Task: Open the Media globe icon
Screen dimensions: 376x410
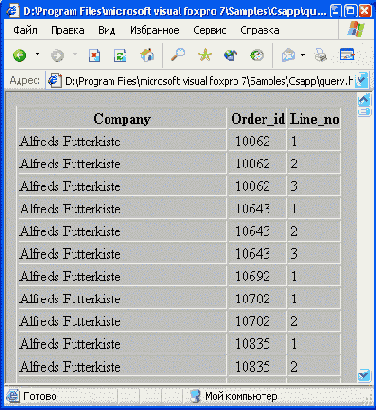Action: coord(230,55)
